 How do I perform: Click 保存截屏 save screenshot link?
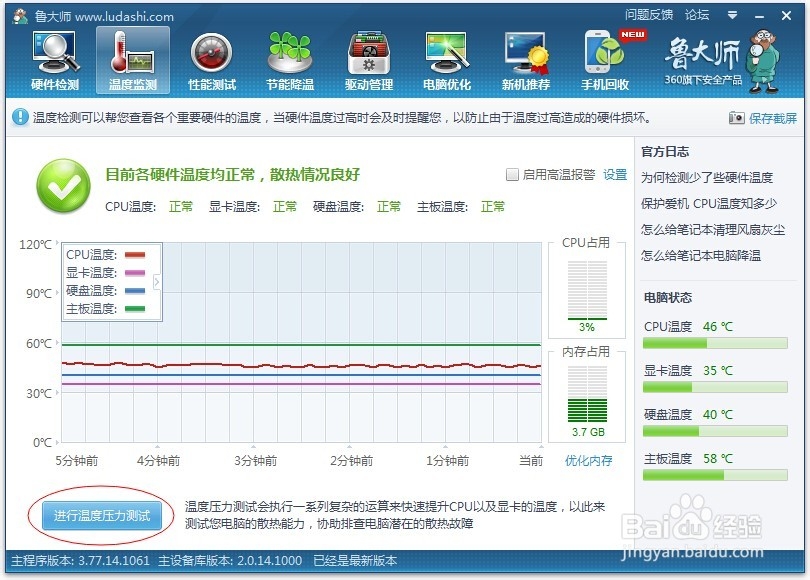click(x=773, y=118)
